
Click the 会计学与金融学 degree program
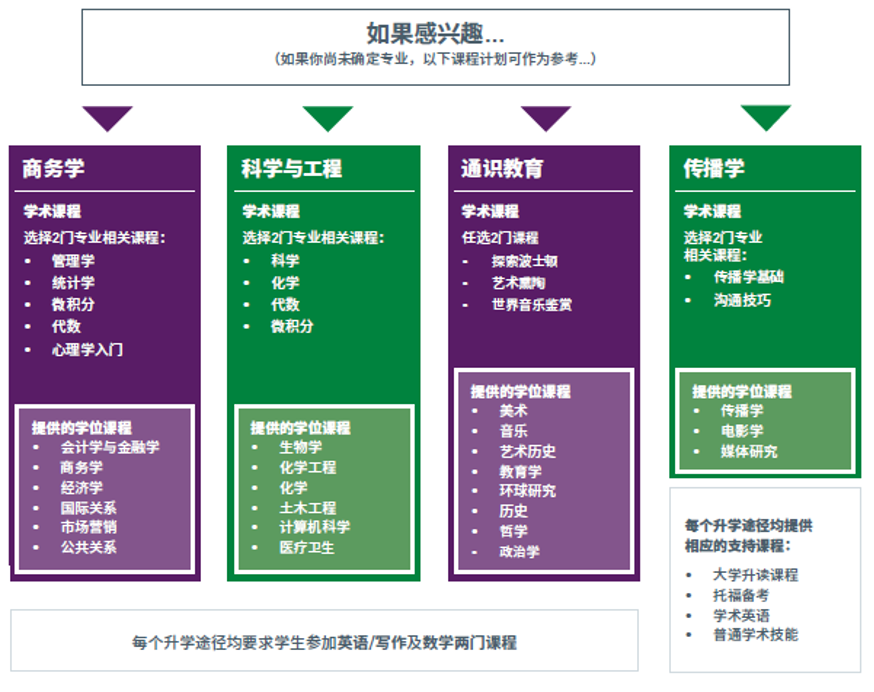[109, 447]
